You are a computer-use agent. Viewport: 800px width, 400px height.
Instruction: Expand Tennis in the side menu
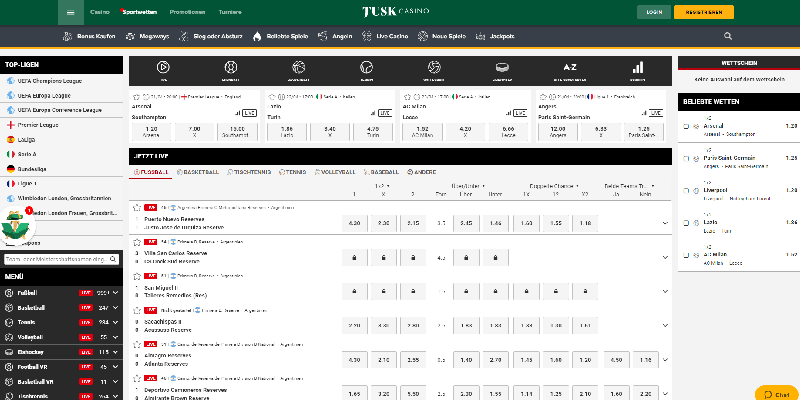[x=116, y=322]
